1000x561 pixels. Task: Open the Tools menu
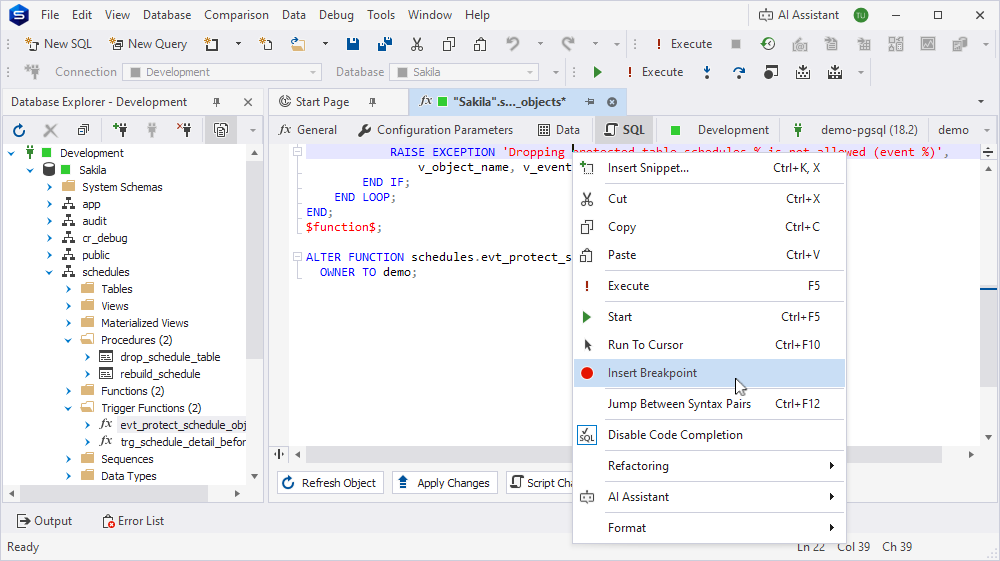pyautogui.click(x=381, y=15)
